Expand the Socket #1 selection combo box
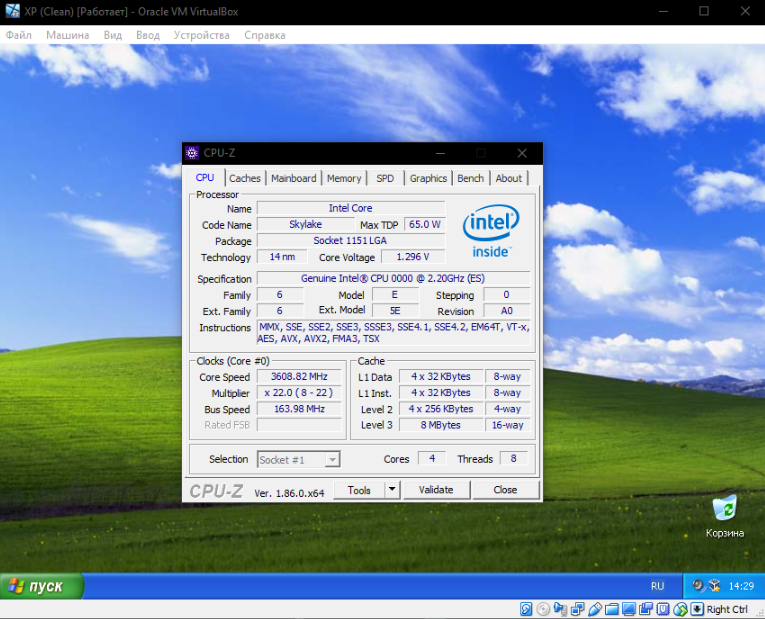Viewport: 765px width, 619px height. click(299, 459)
